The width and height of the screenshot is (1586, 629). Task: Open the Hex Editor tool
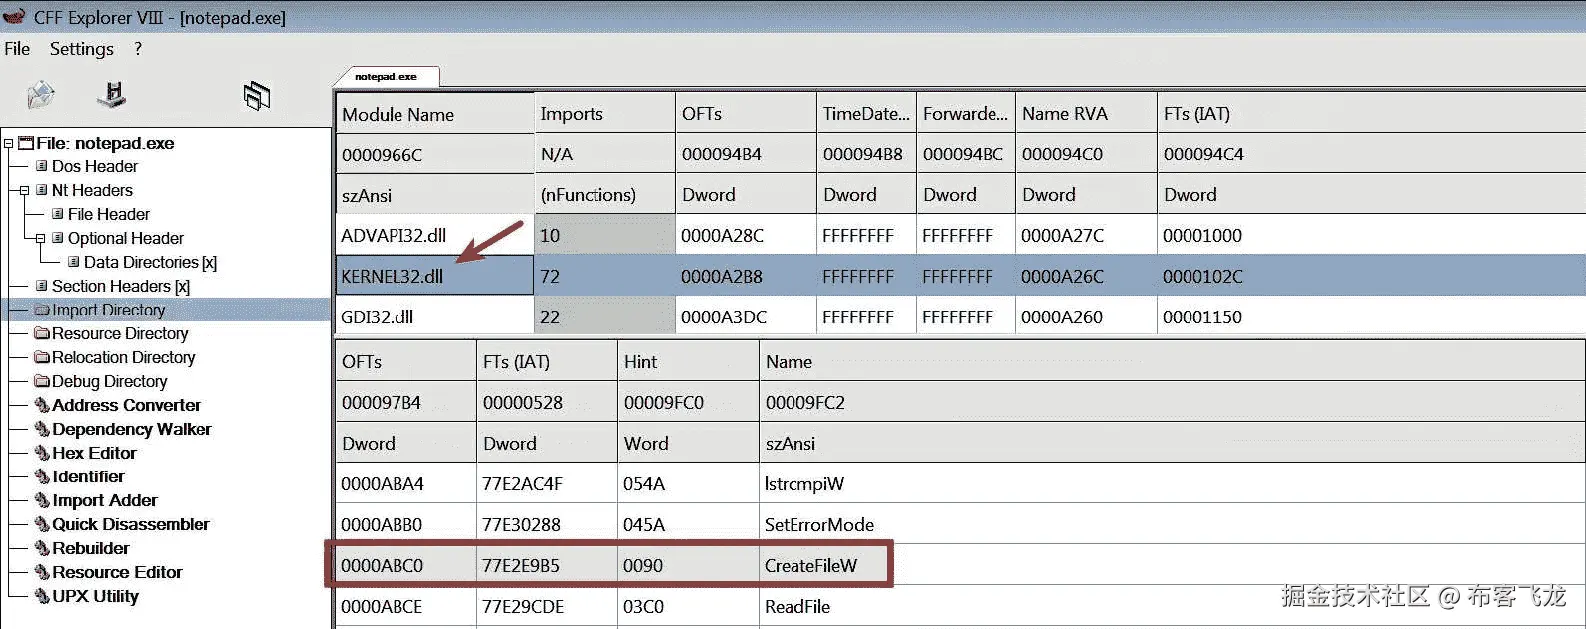[94, 453]
